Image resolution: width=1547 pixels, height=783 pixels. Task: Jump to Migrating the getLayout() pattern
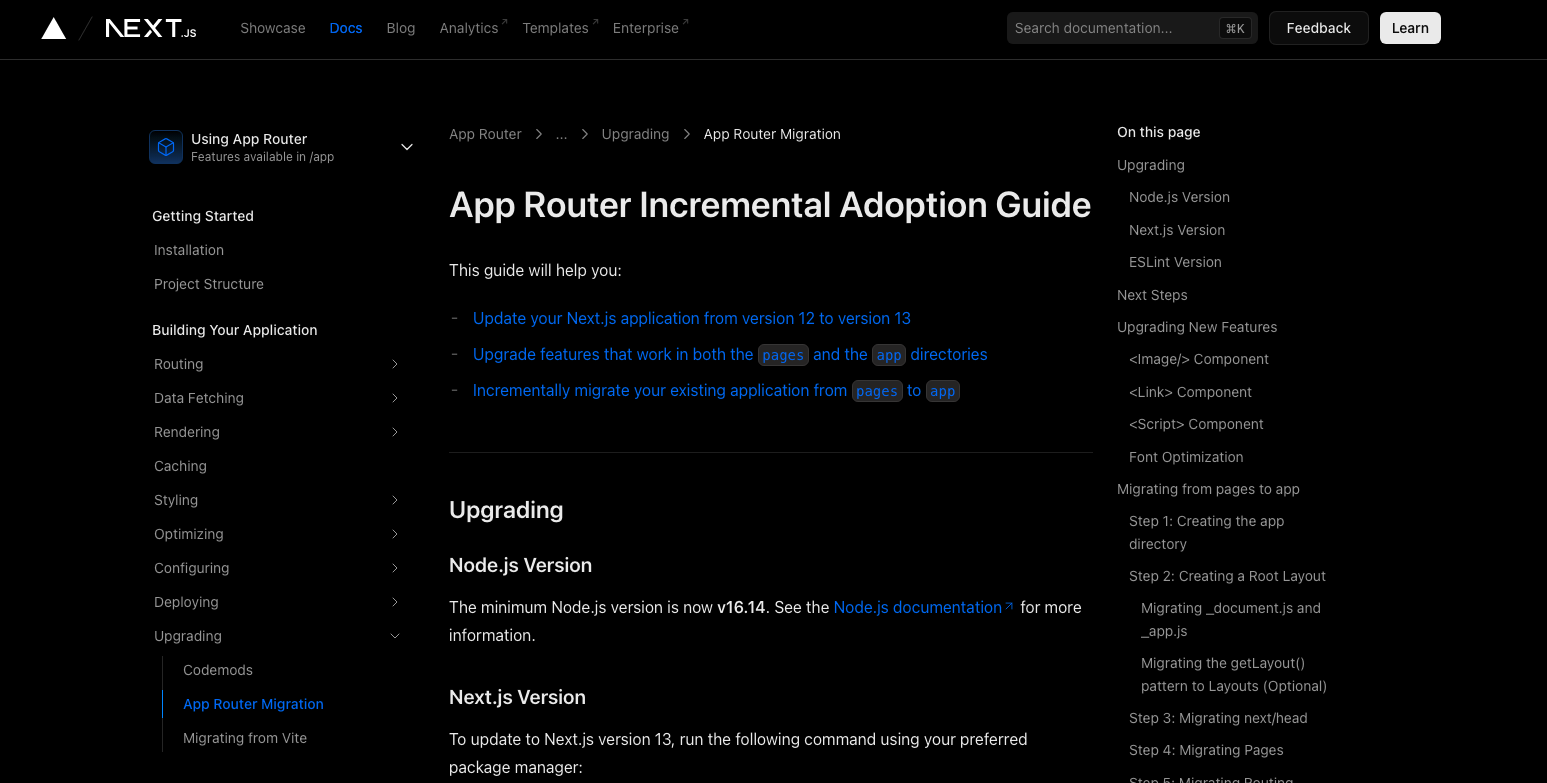pos(1234,674)
